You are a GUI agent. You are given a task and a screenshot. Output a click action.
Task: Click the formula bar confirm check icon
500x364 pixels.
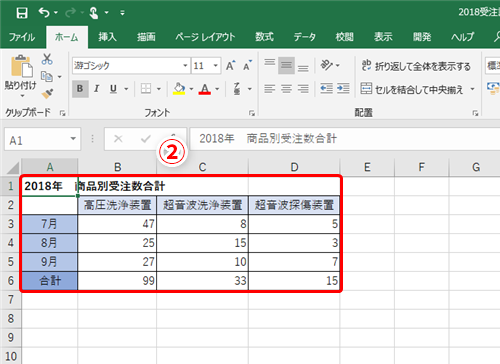tap(146, 139)
